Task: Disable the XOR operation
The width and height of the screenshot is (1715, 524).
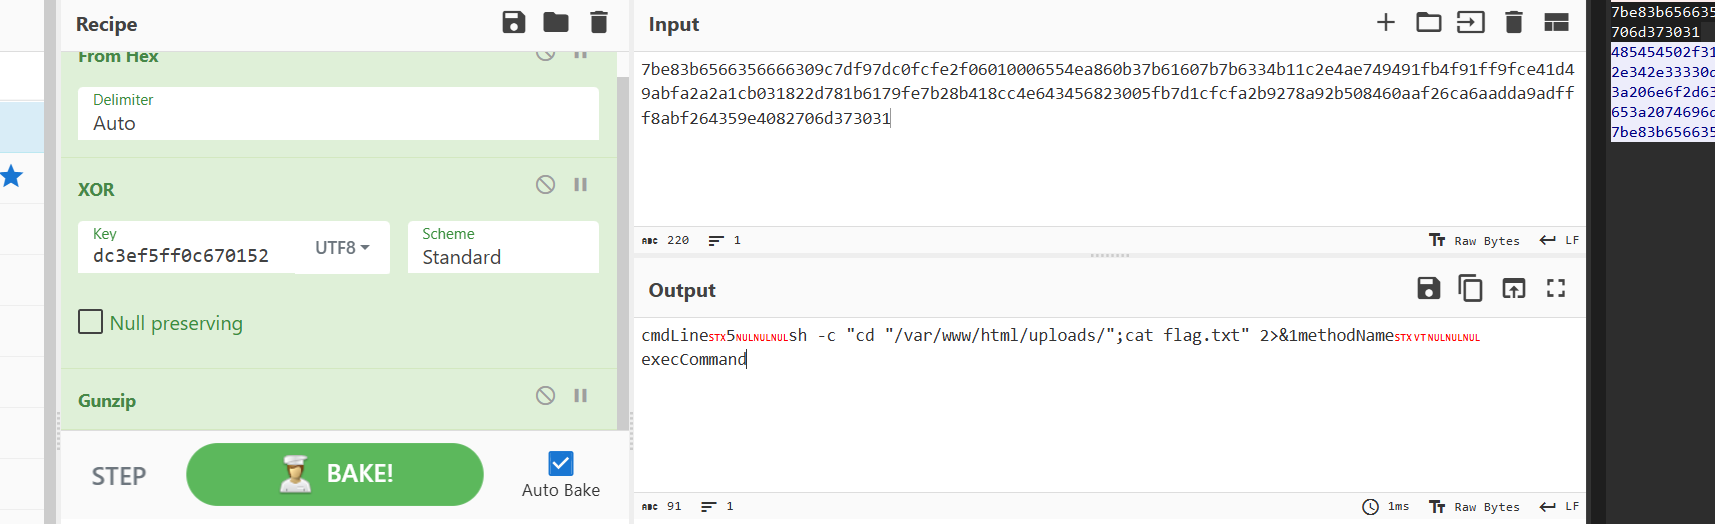Action: pyautogui.click(x=545, y=184)
